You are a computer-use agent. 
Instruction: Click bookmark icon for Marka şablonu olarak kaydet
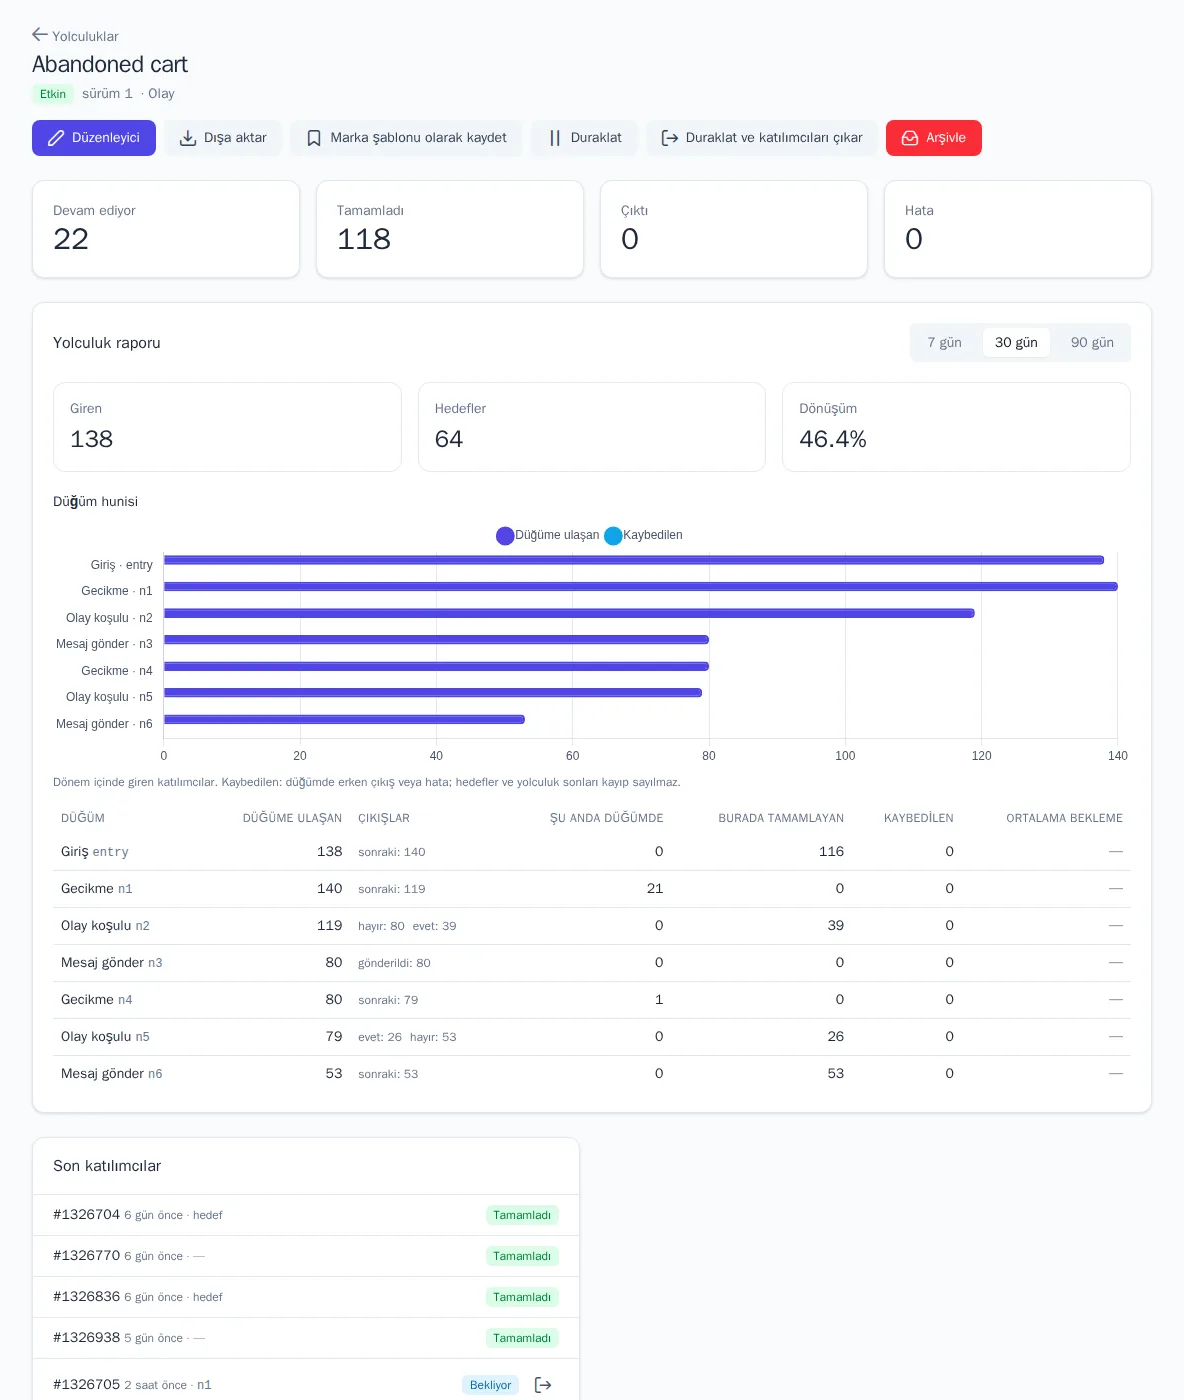314,138
